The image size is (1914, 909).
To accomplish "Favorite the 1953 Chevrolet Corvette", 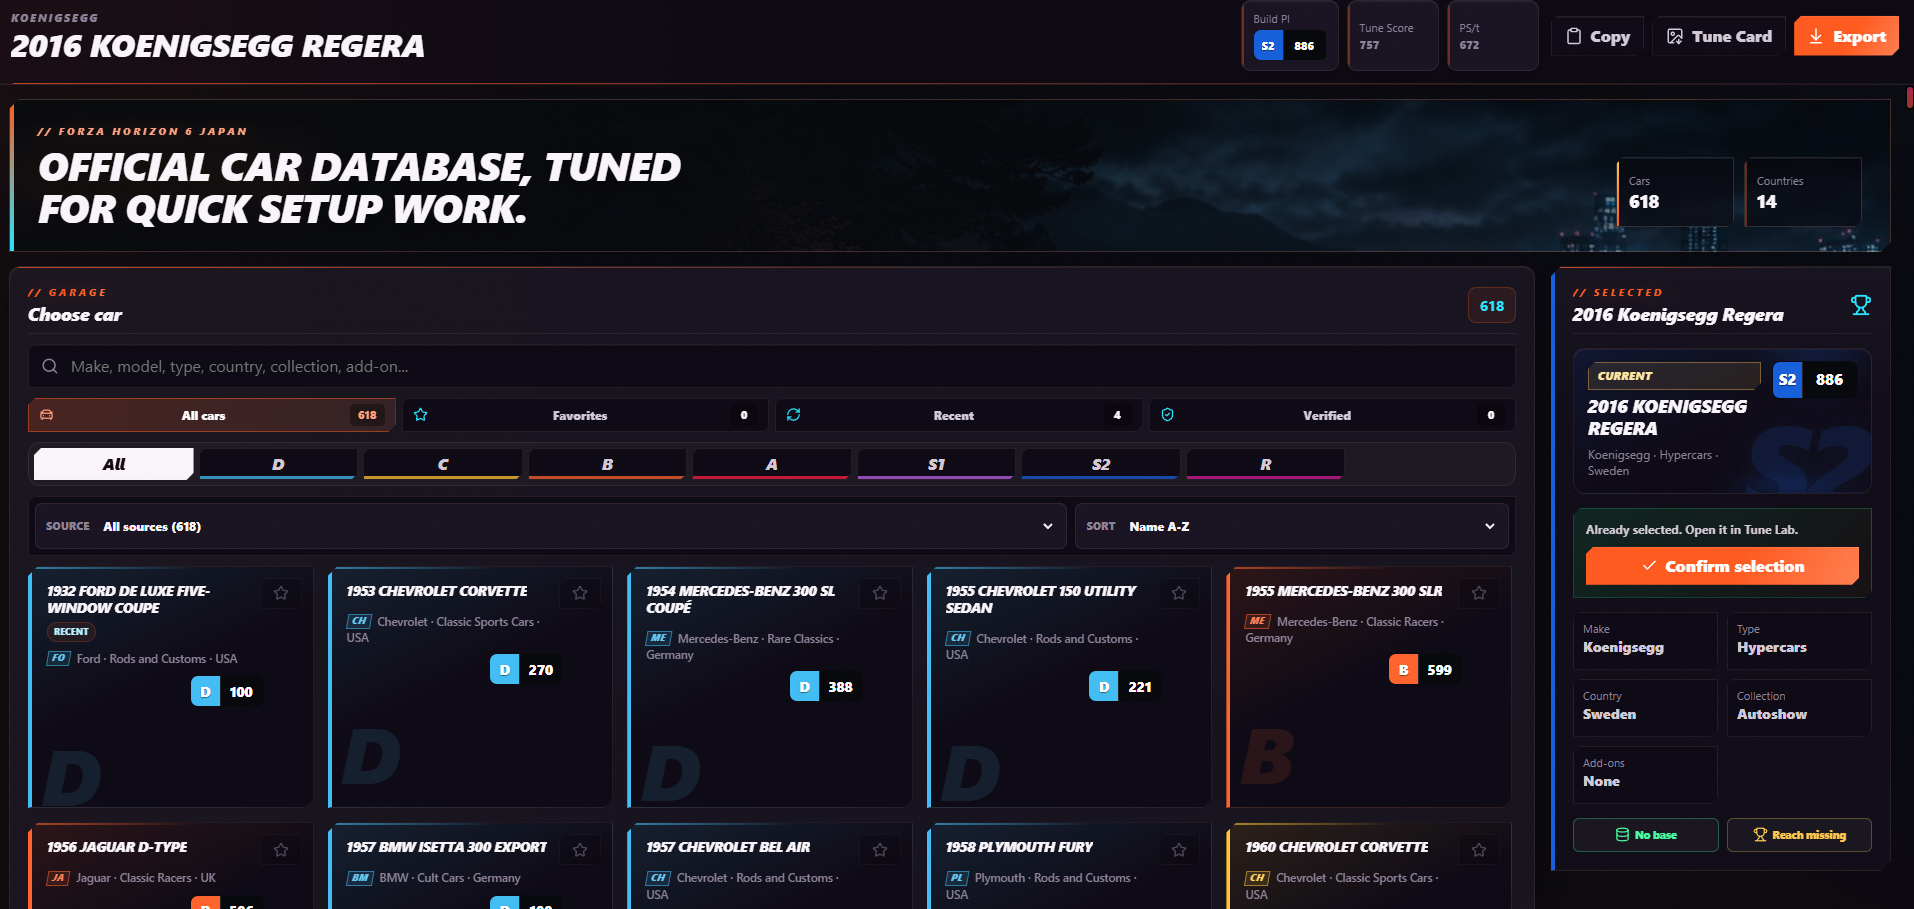I will [x=580, y=593].
